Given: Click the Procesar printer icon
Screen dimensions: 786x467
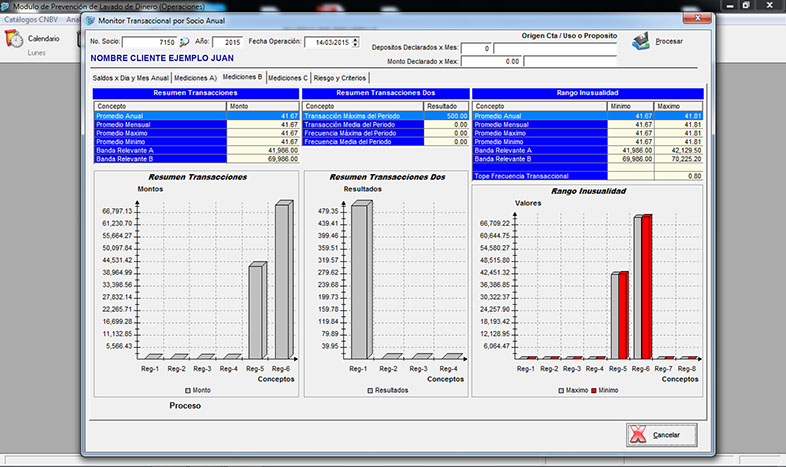Looking at the screenshot, I should pos(641,41).
